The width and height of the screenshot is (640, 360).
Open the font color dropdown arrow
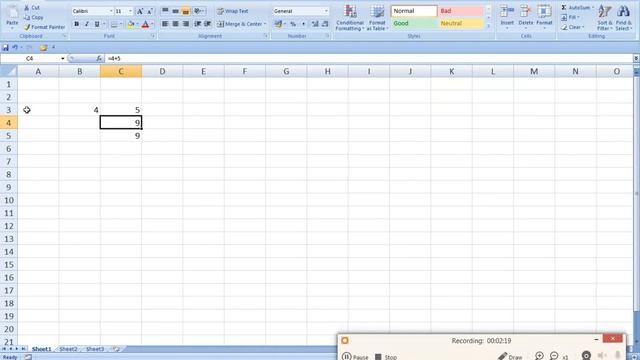[x=152, y=24]
